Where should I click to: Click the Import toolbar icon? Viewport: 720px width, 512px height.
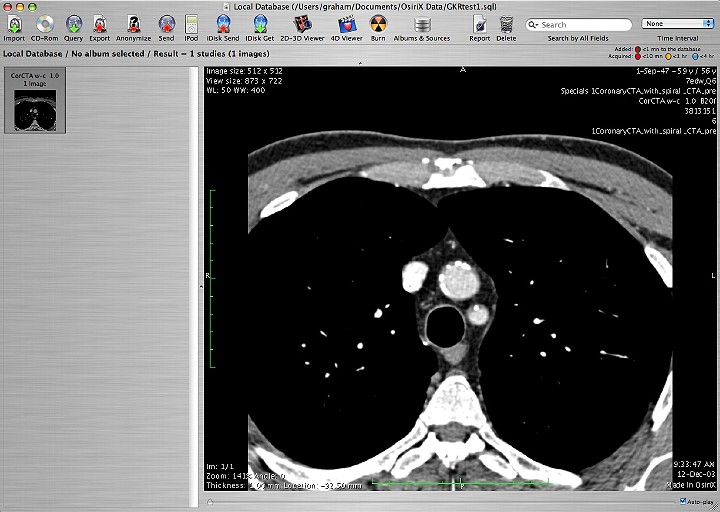point(14,24)
